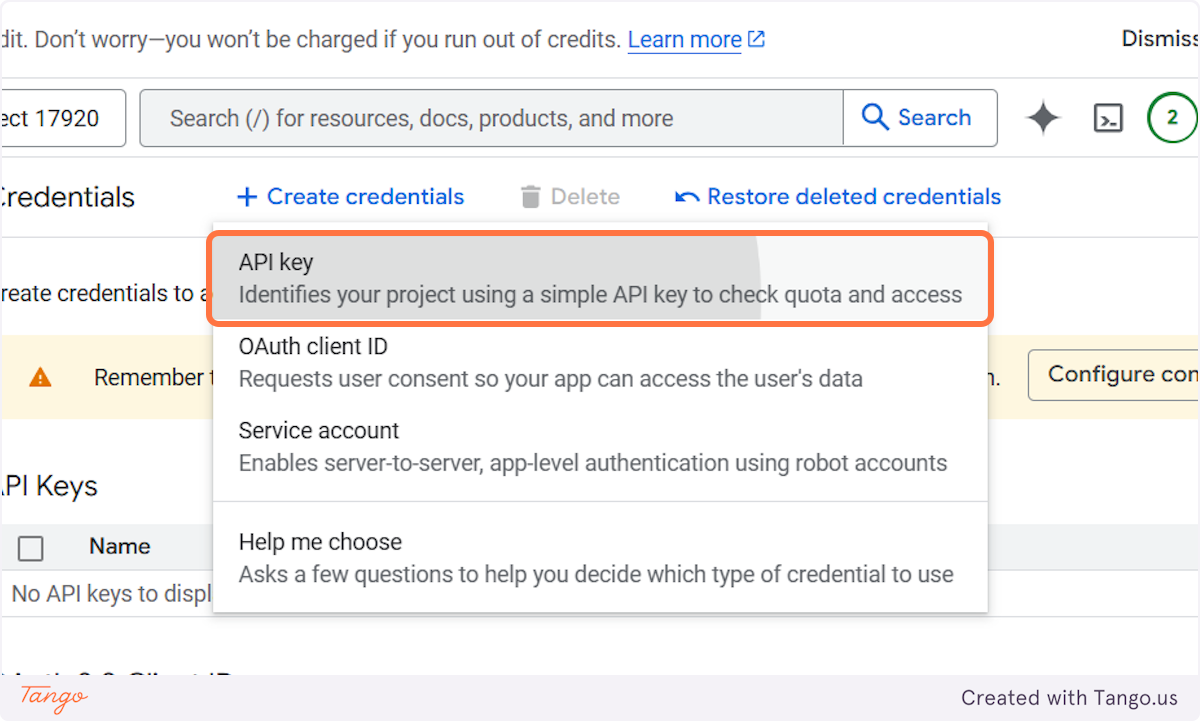Click the Dismiss link

pos(1160,38)
